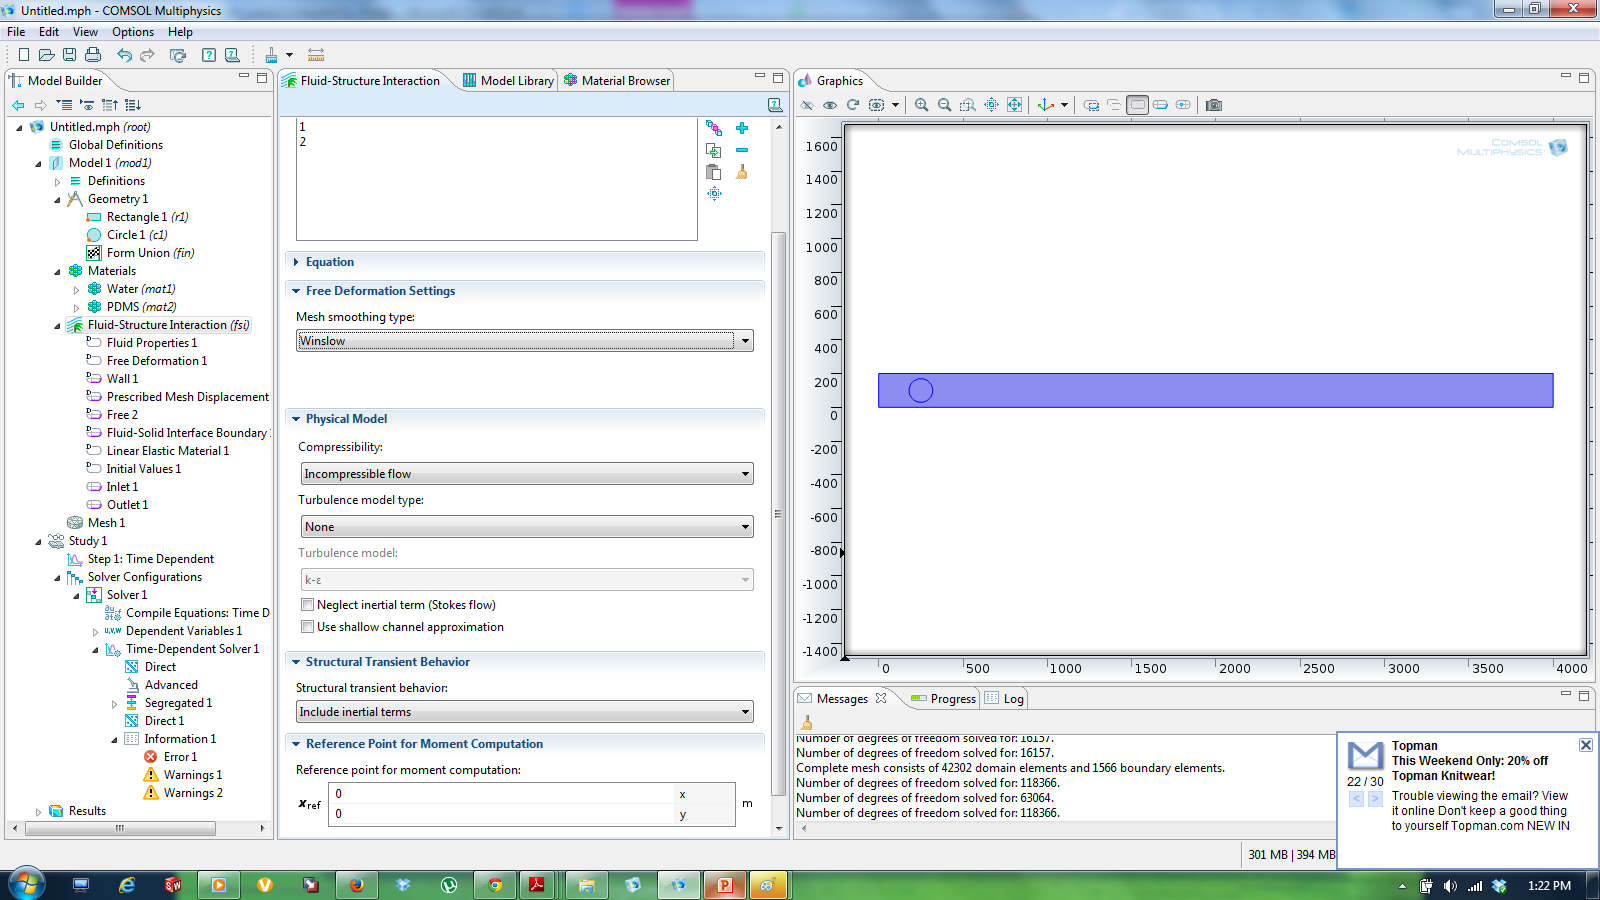
Task: Click the Zoom In graphics tool
Action: click(x=921, y=105)
